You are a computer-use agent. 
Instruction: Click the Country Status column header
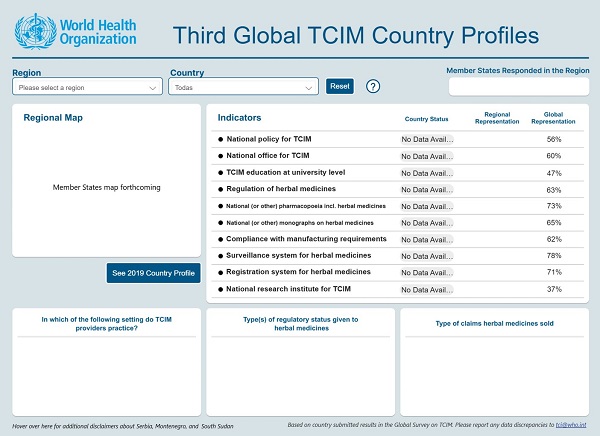[x=426, y=119]
